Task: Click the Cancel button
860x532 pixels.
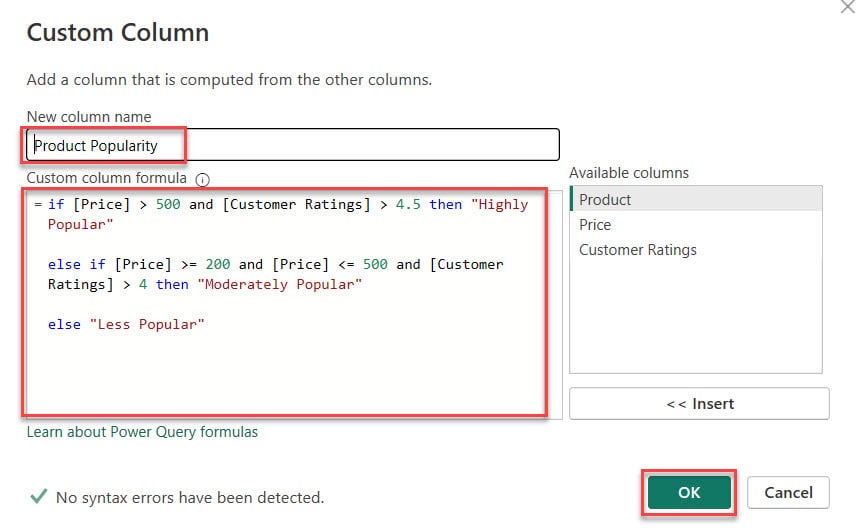Action: tap(788, 493)
